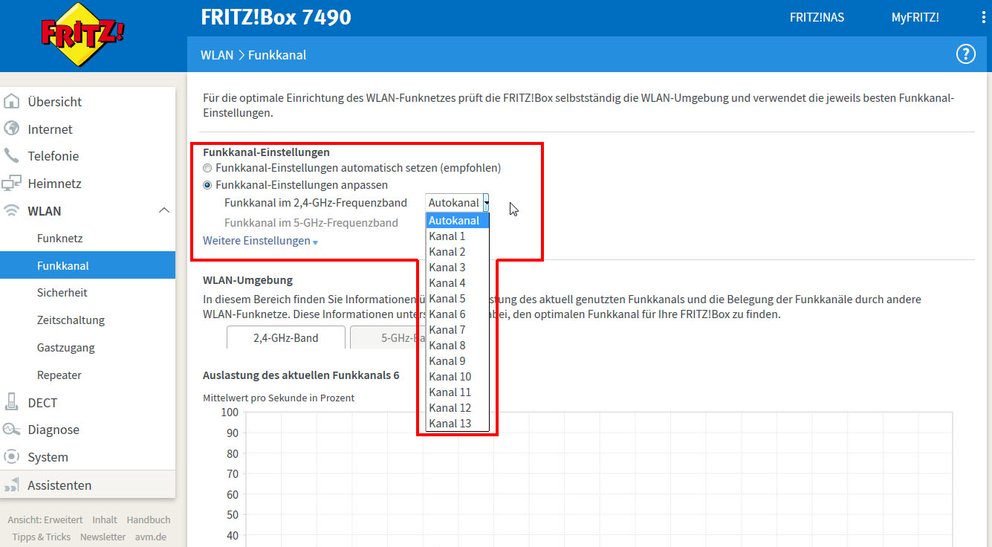Choose Kanal 5 from the list
Viewport: 992px width, 547px height.
(x=457, y=298)
